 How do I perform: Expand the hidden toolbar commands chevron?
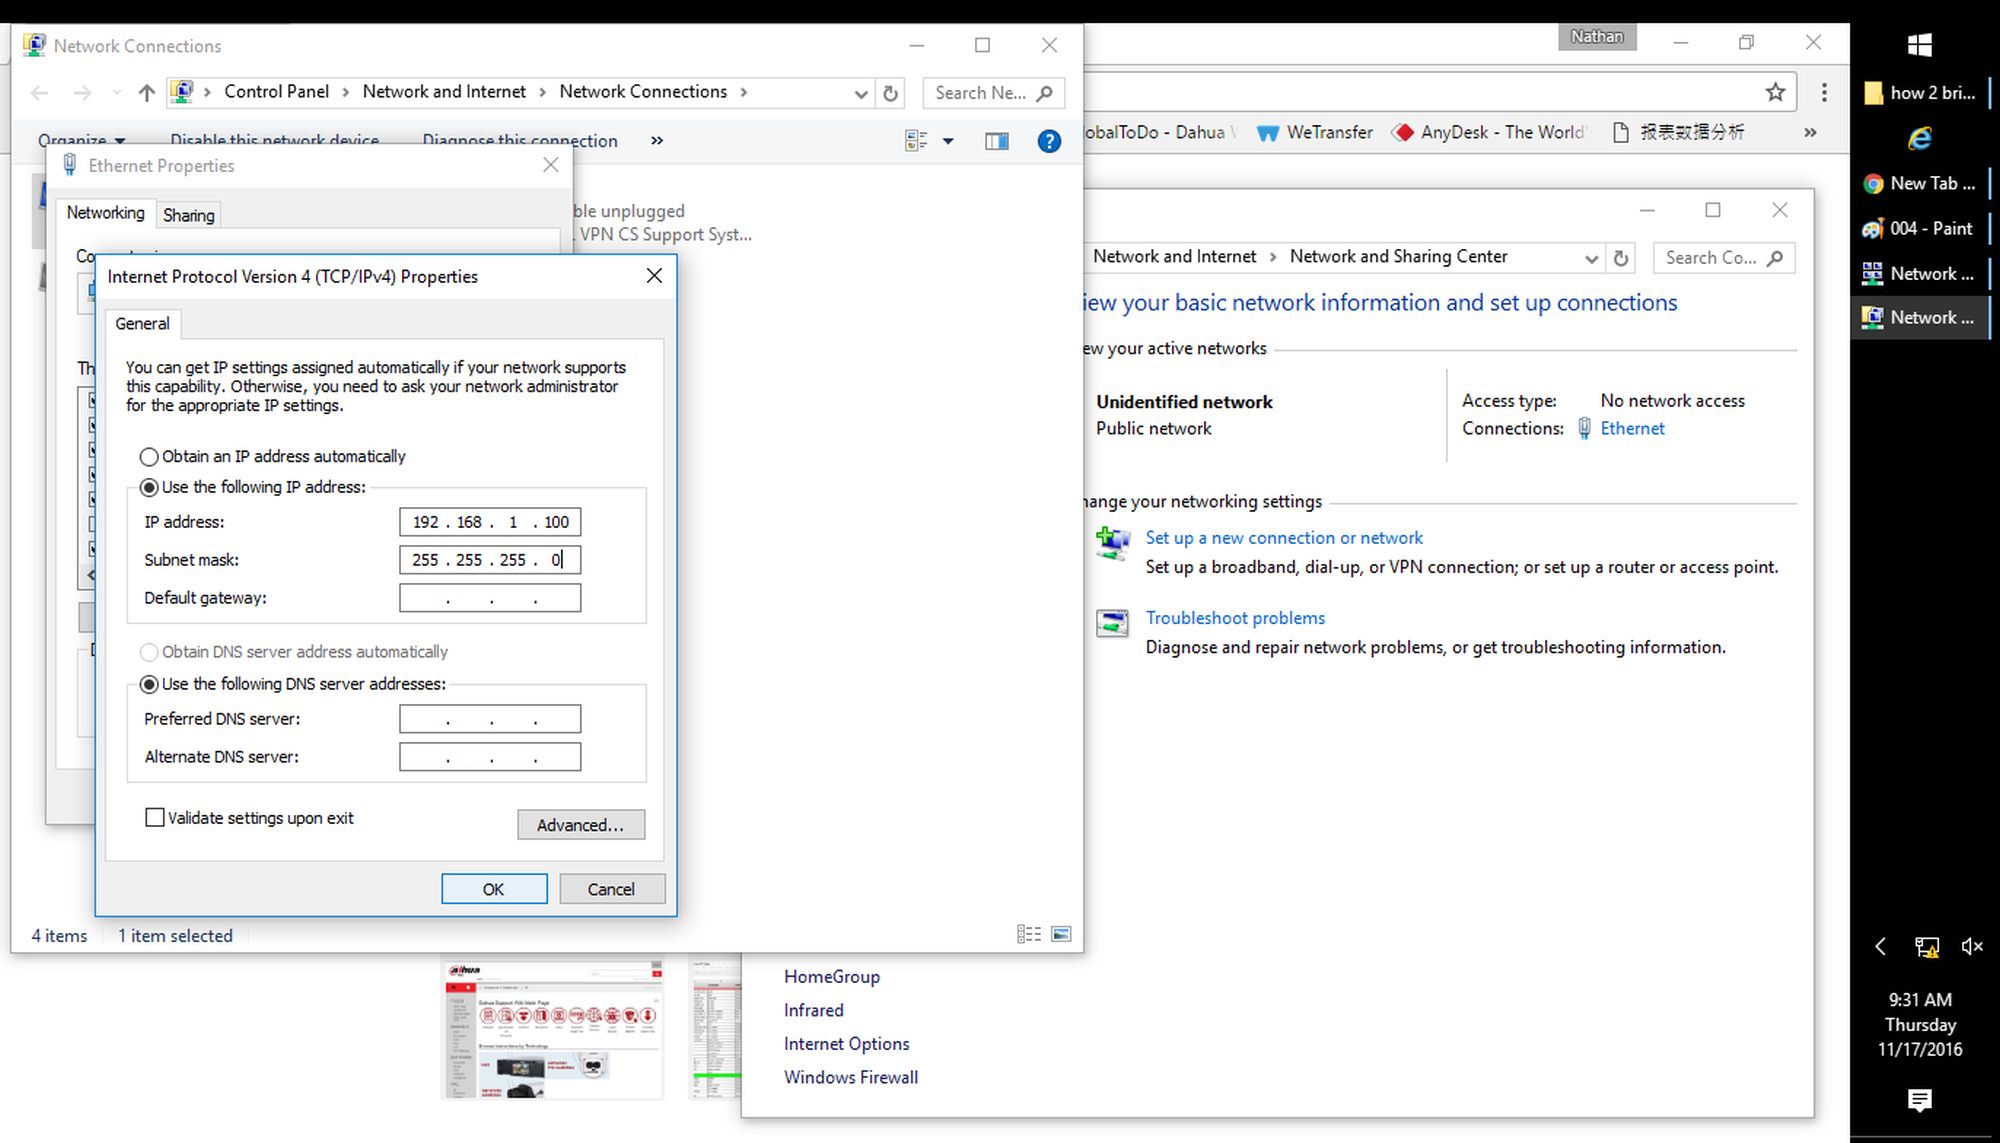click(x=657, y=141)
